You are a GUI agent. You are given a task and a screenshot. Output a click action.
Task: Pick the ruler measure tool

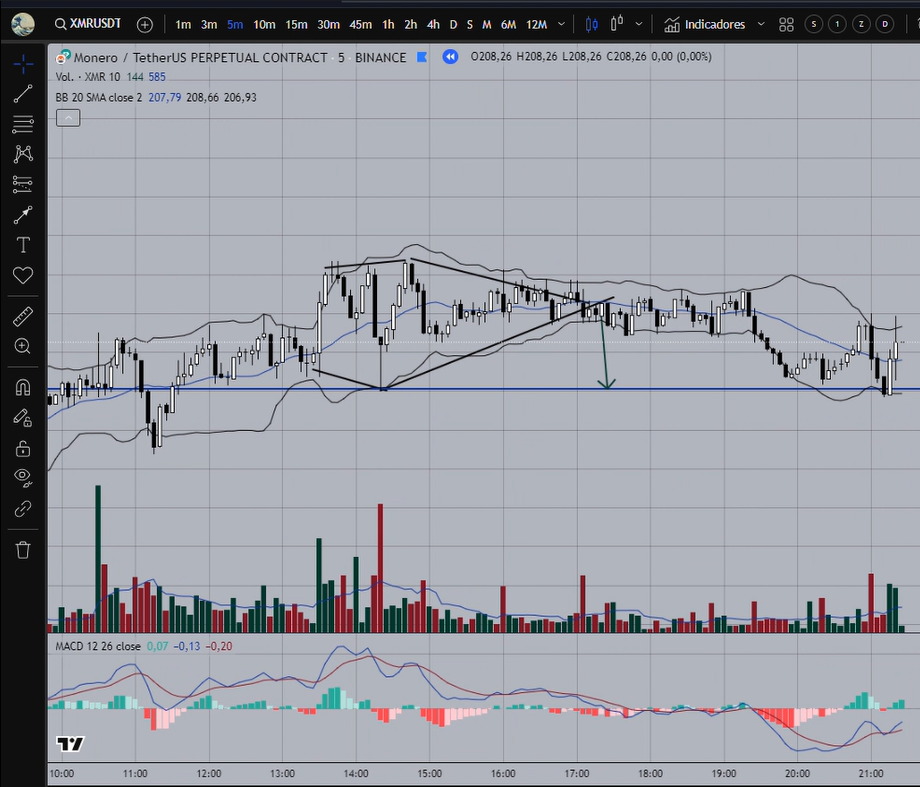click(23, 317)
